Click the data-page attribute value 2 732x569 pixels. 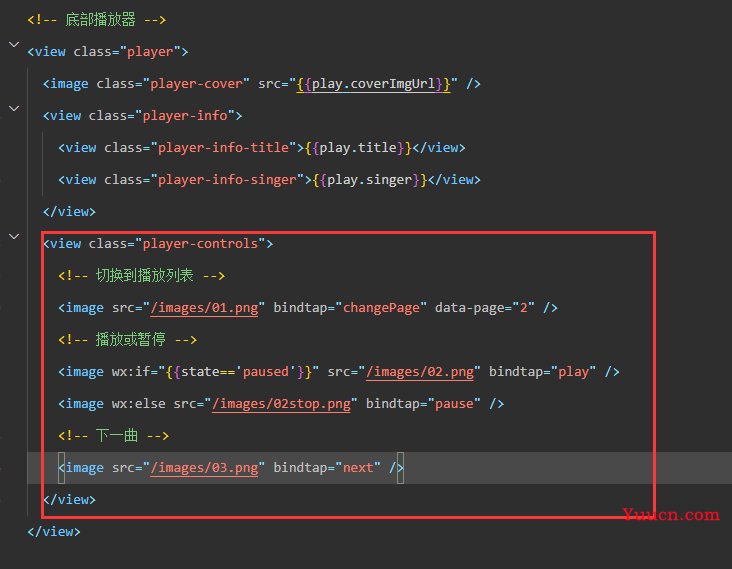click(x=524, y=308)
